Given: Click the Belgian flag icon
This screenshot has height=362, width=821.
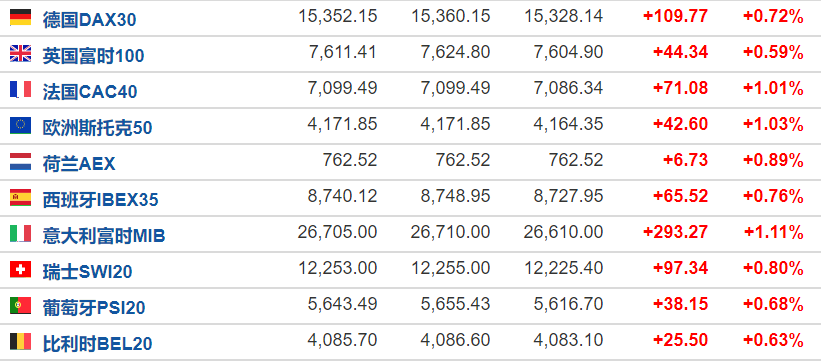Looking at the screenshot, I should pyautogui.click(x=20, y=342).
